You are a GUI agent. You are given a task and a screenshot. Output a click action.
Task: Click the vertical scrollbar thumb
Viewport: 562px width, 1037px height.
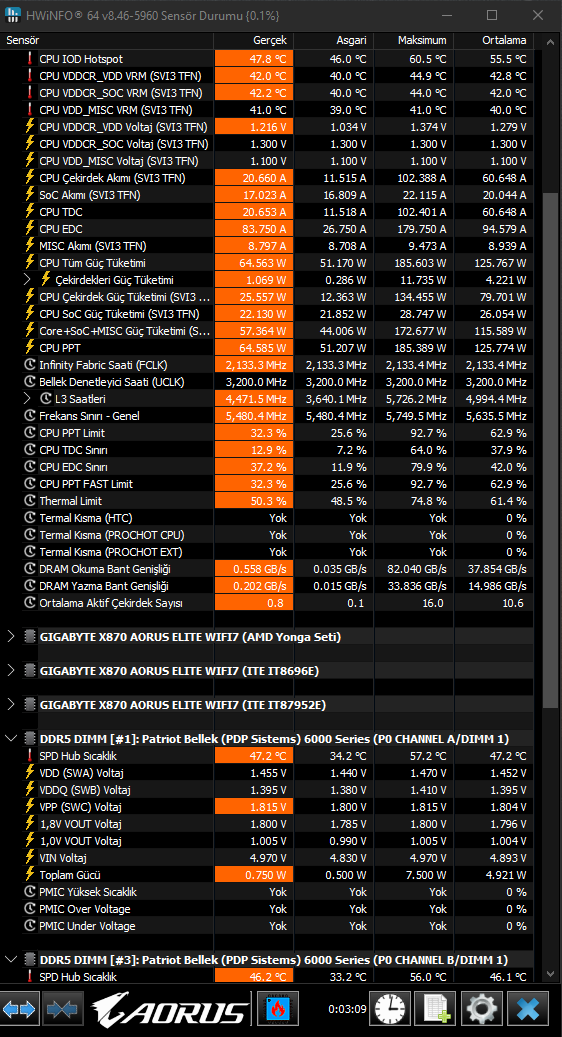click(x=549, y=452)
